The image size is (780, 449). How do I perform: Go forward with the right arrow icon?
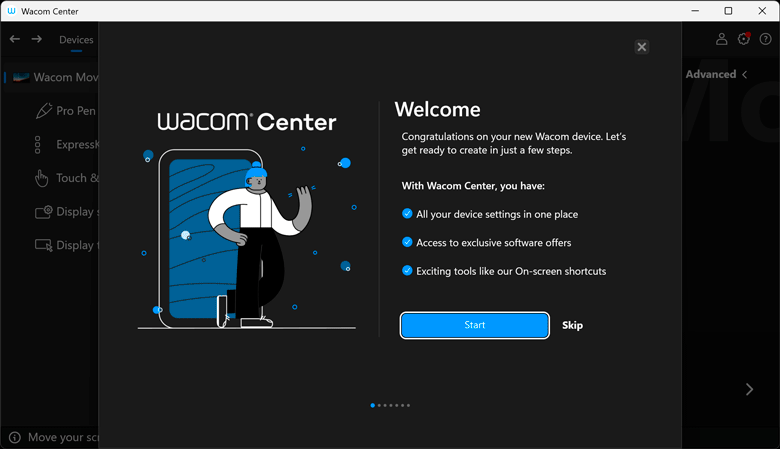tap(37, 39)
